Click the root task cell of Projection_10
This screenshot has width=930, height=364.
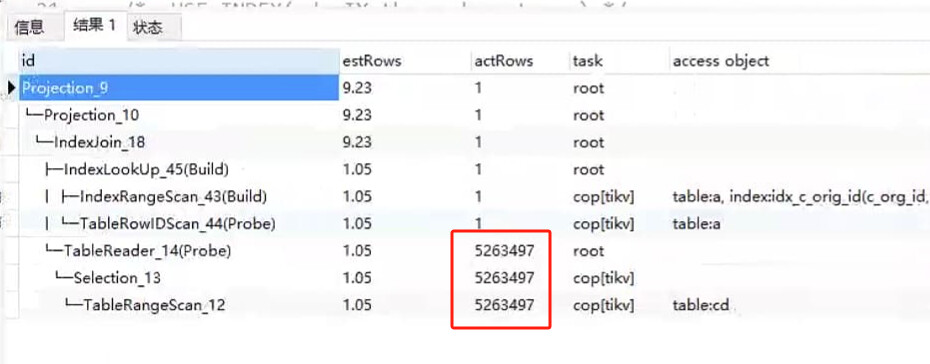pyautogui.click(x=588, y=115)
